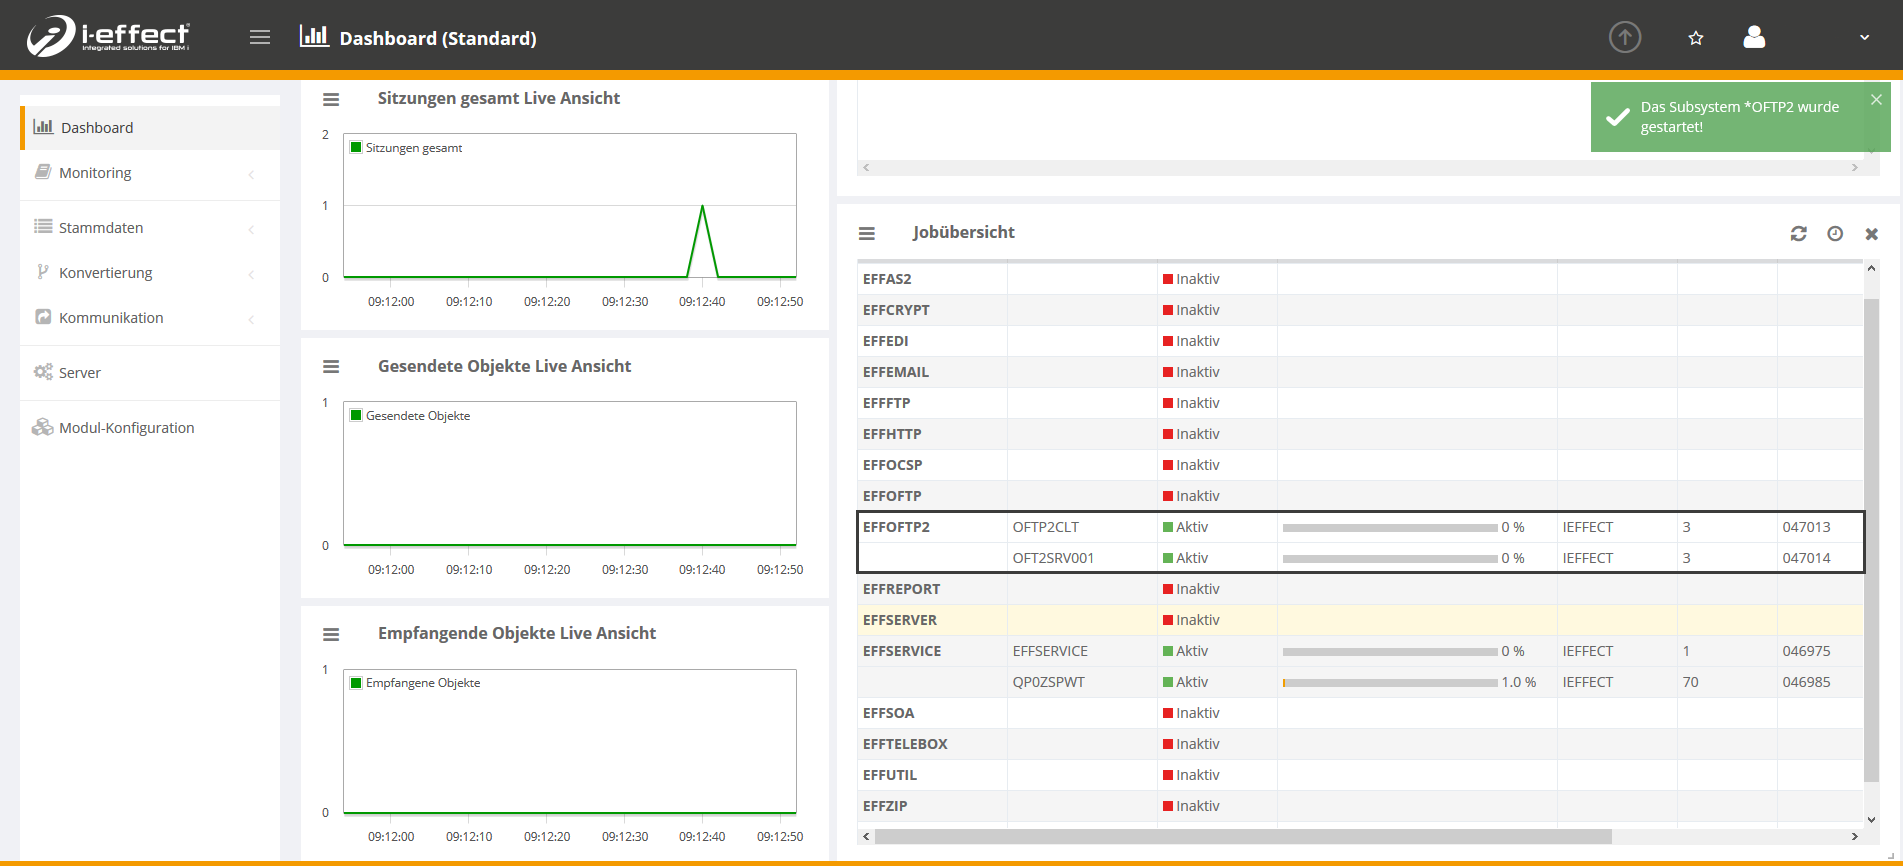1903x866 pixels.
Task: Open Gesendete Objekte panel menu icon
Action: (331, 367)
